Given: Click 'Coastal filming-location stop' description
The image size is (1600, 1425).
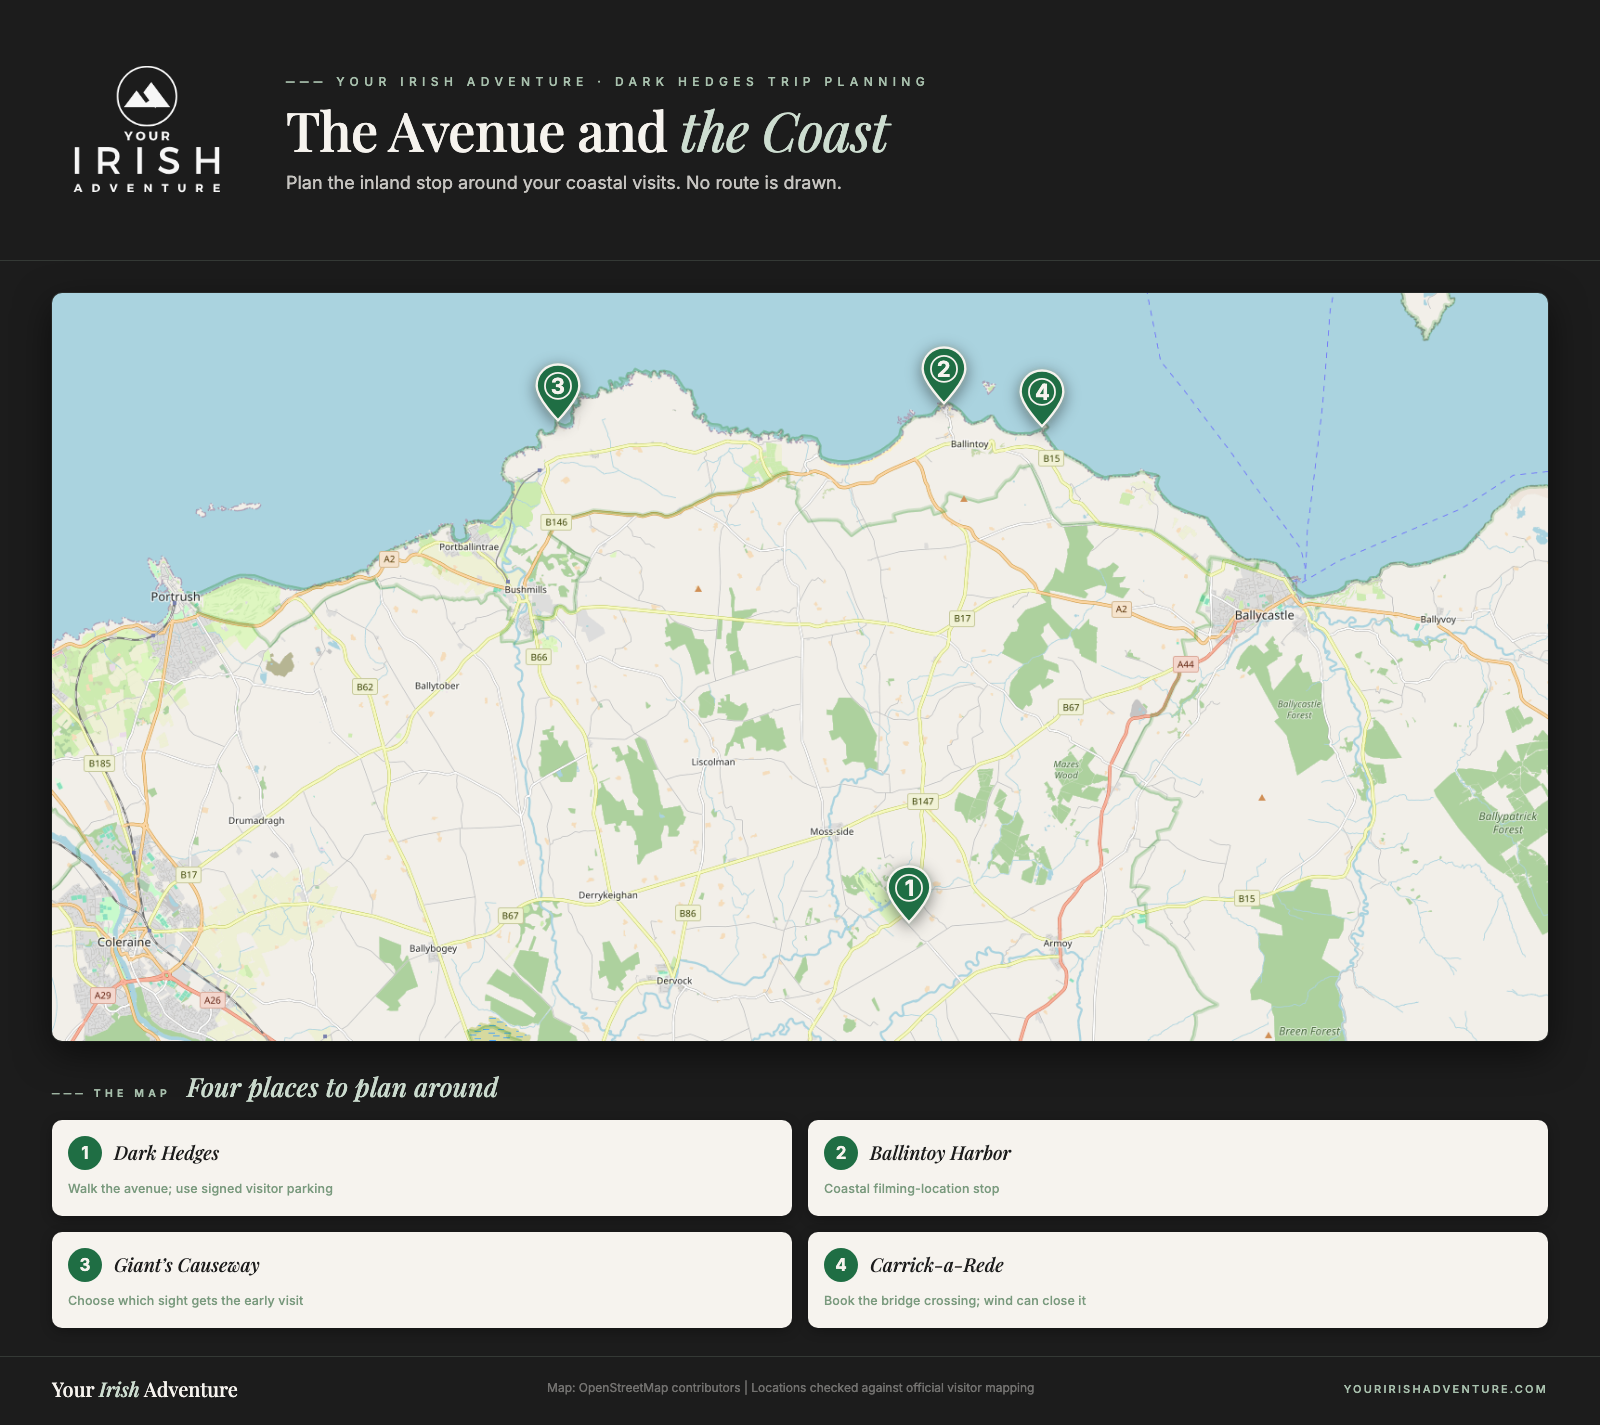Looking at the screenshot, I should [x=911, y=1189].
